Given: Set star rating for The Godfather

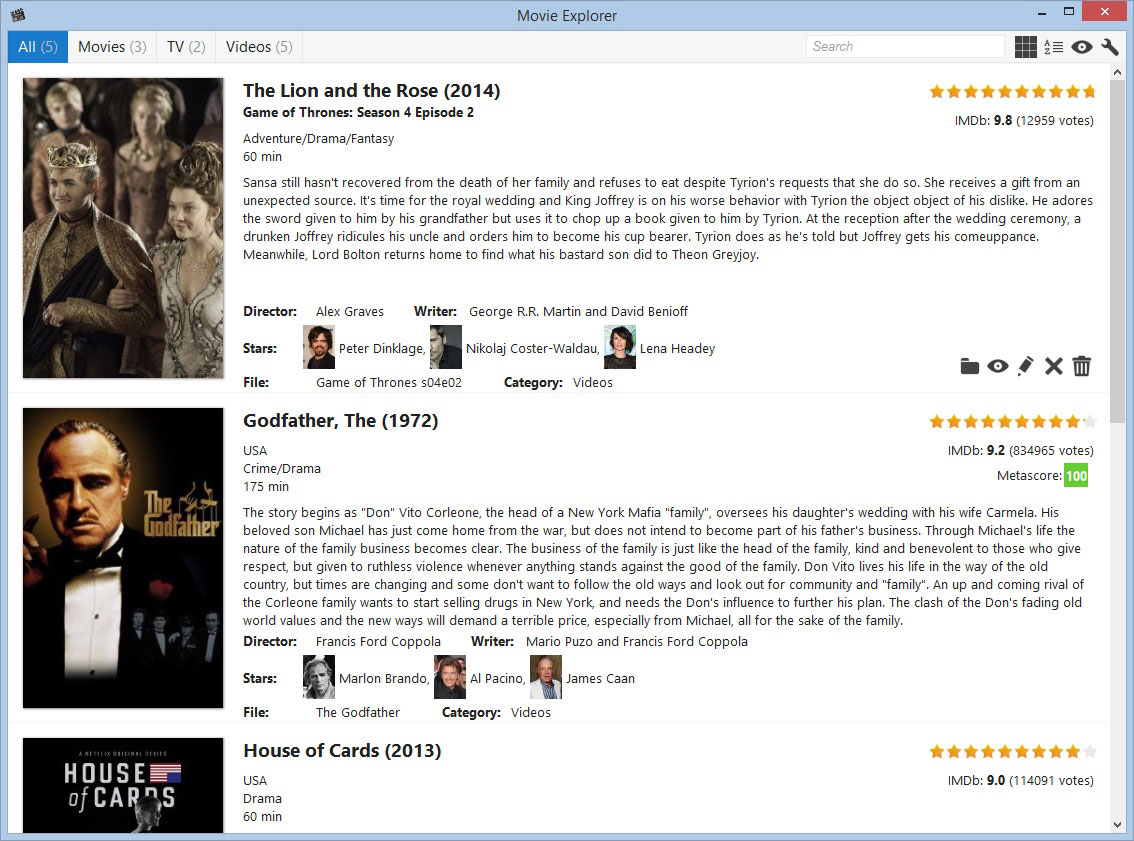Looking at the screenshot, I should pyautogui.click(x=1012, y=421).
